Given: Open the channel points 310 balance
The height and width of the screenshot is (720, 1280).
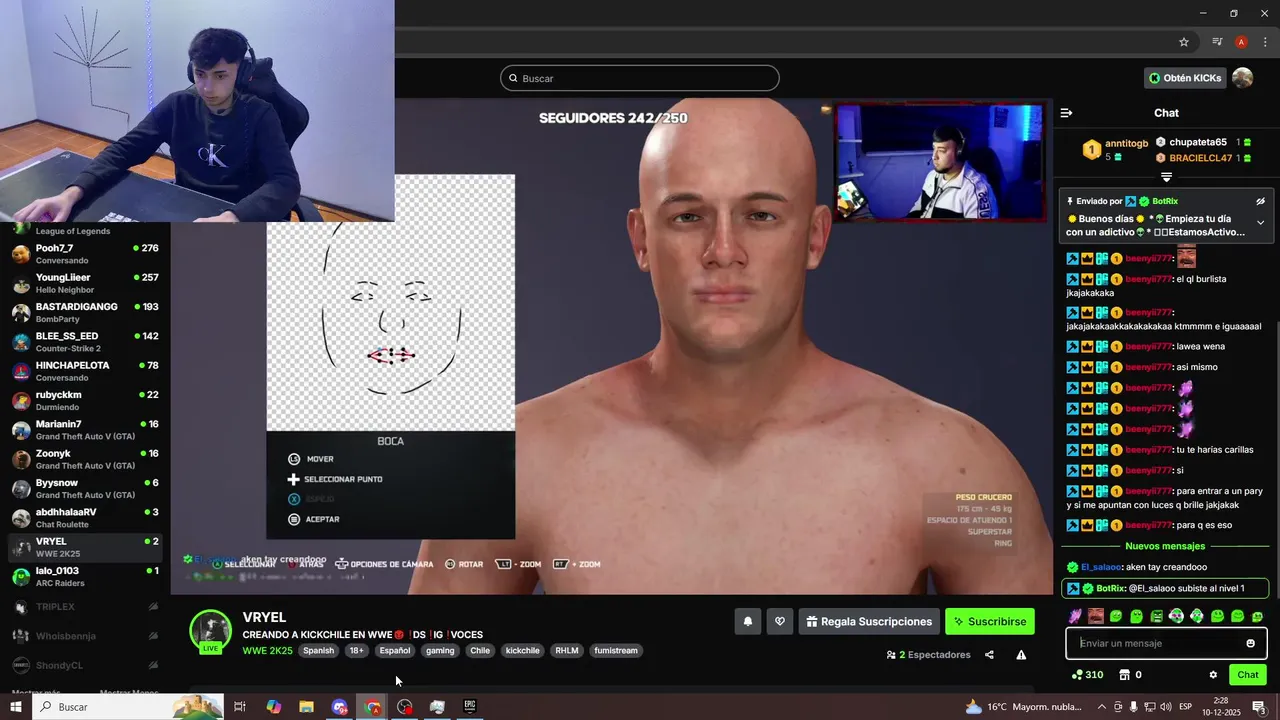Looking at the screenshot, I should pyautogui.click(x=1087, y=675).
